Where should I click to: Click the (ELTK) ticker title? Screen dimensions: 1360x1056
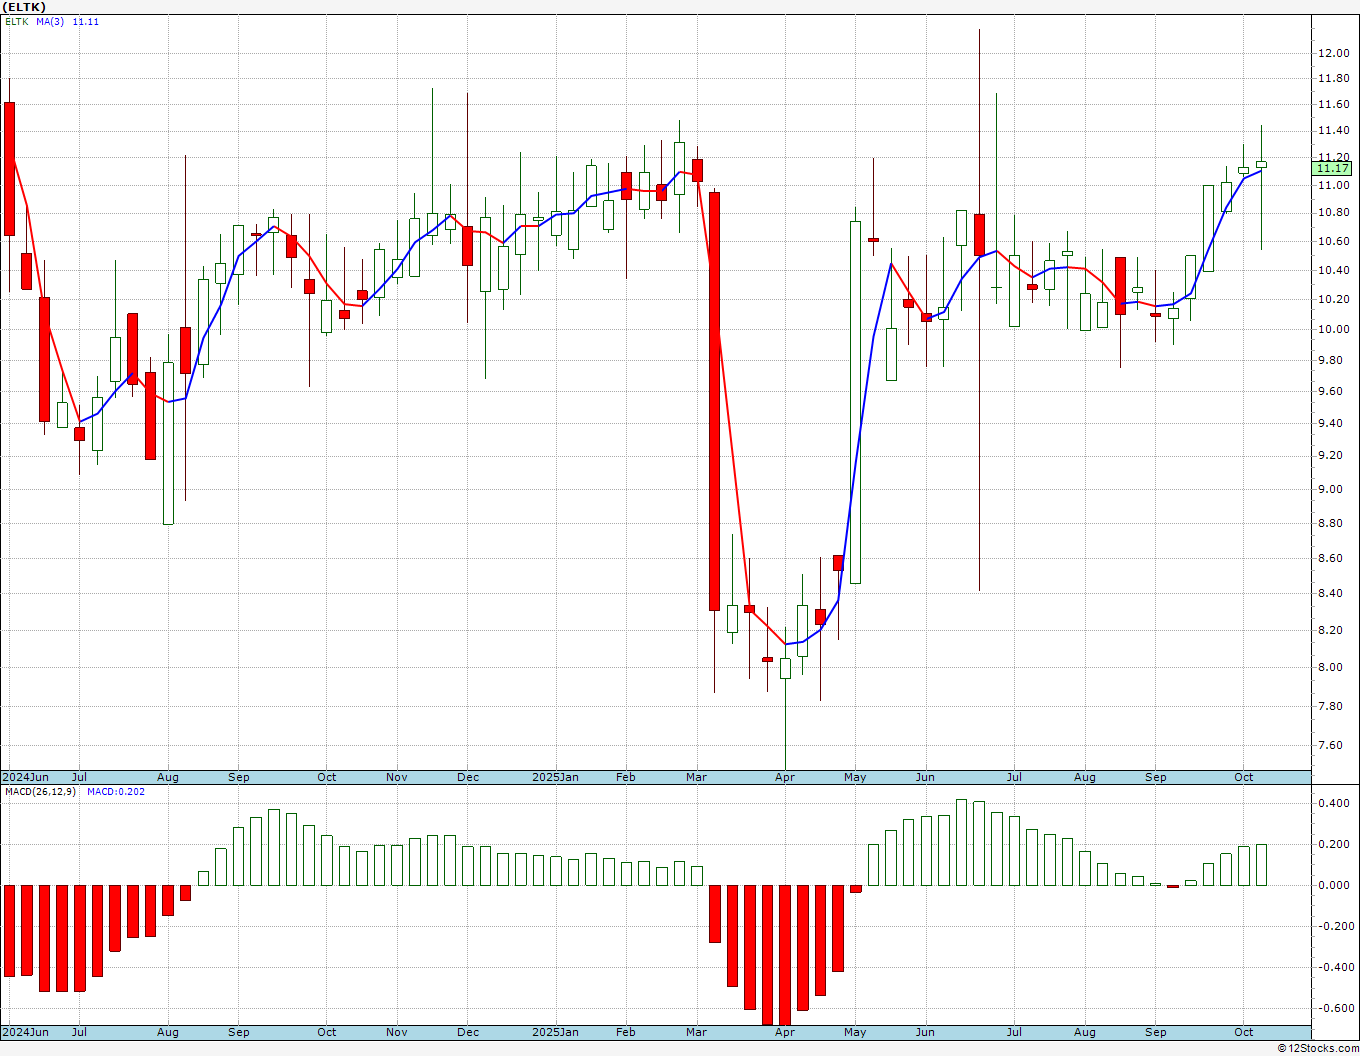point(24,7)
